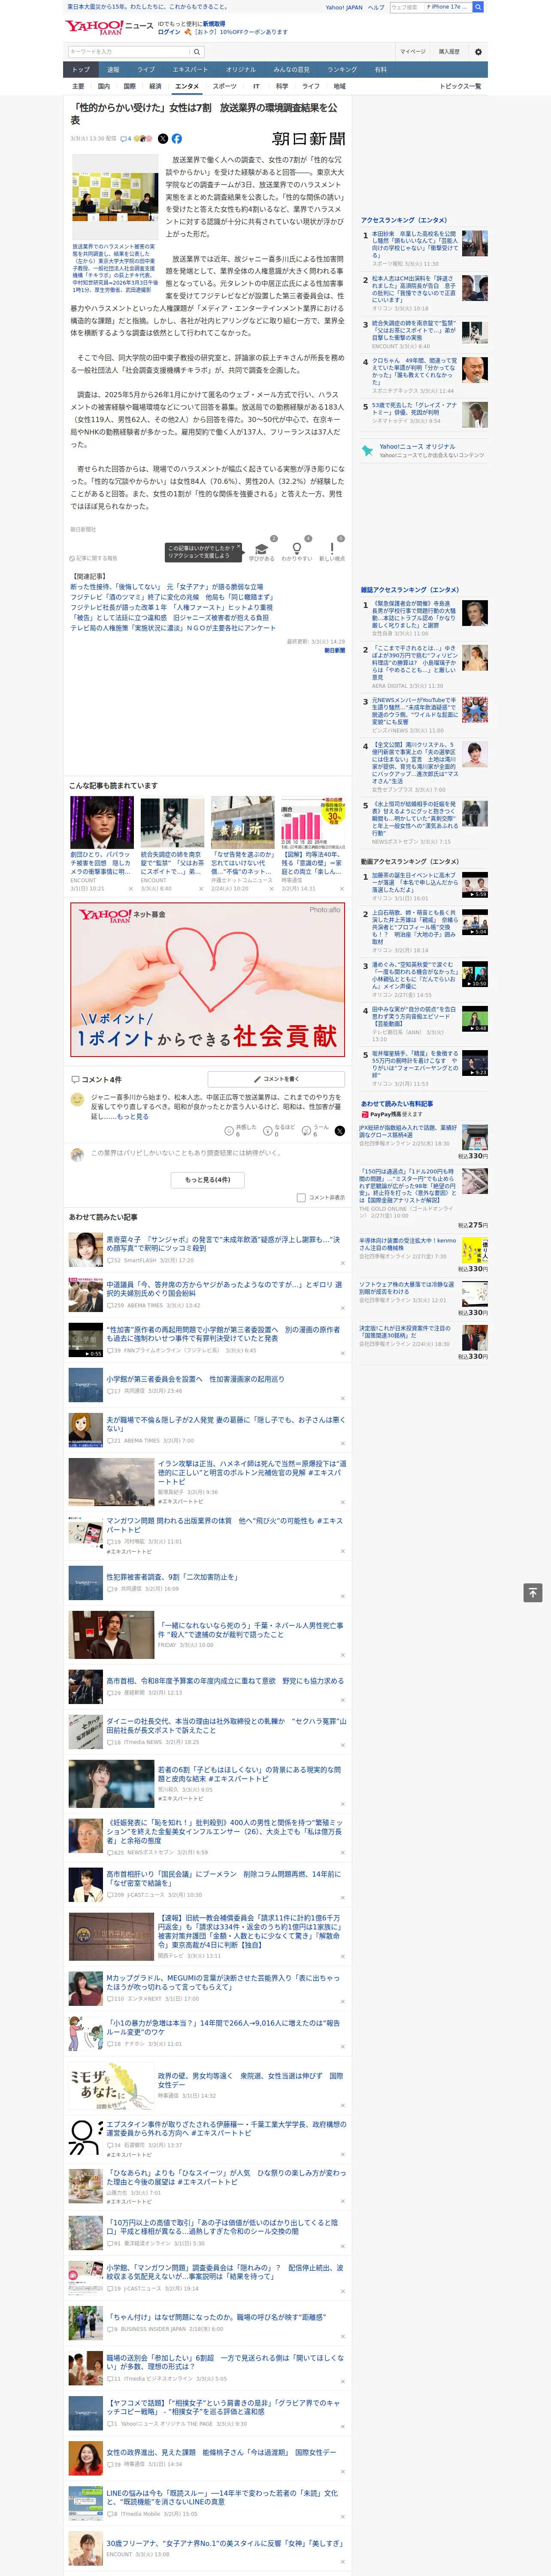The width and height of the screenshot is (551, 2576).
Task: Select the エキスパート tab
Action: (x=190, y=70)
